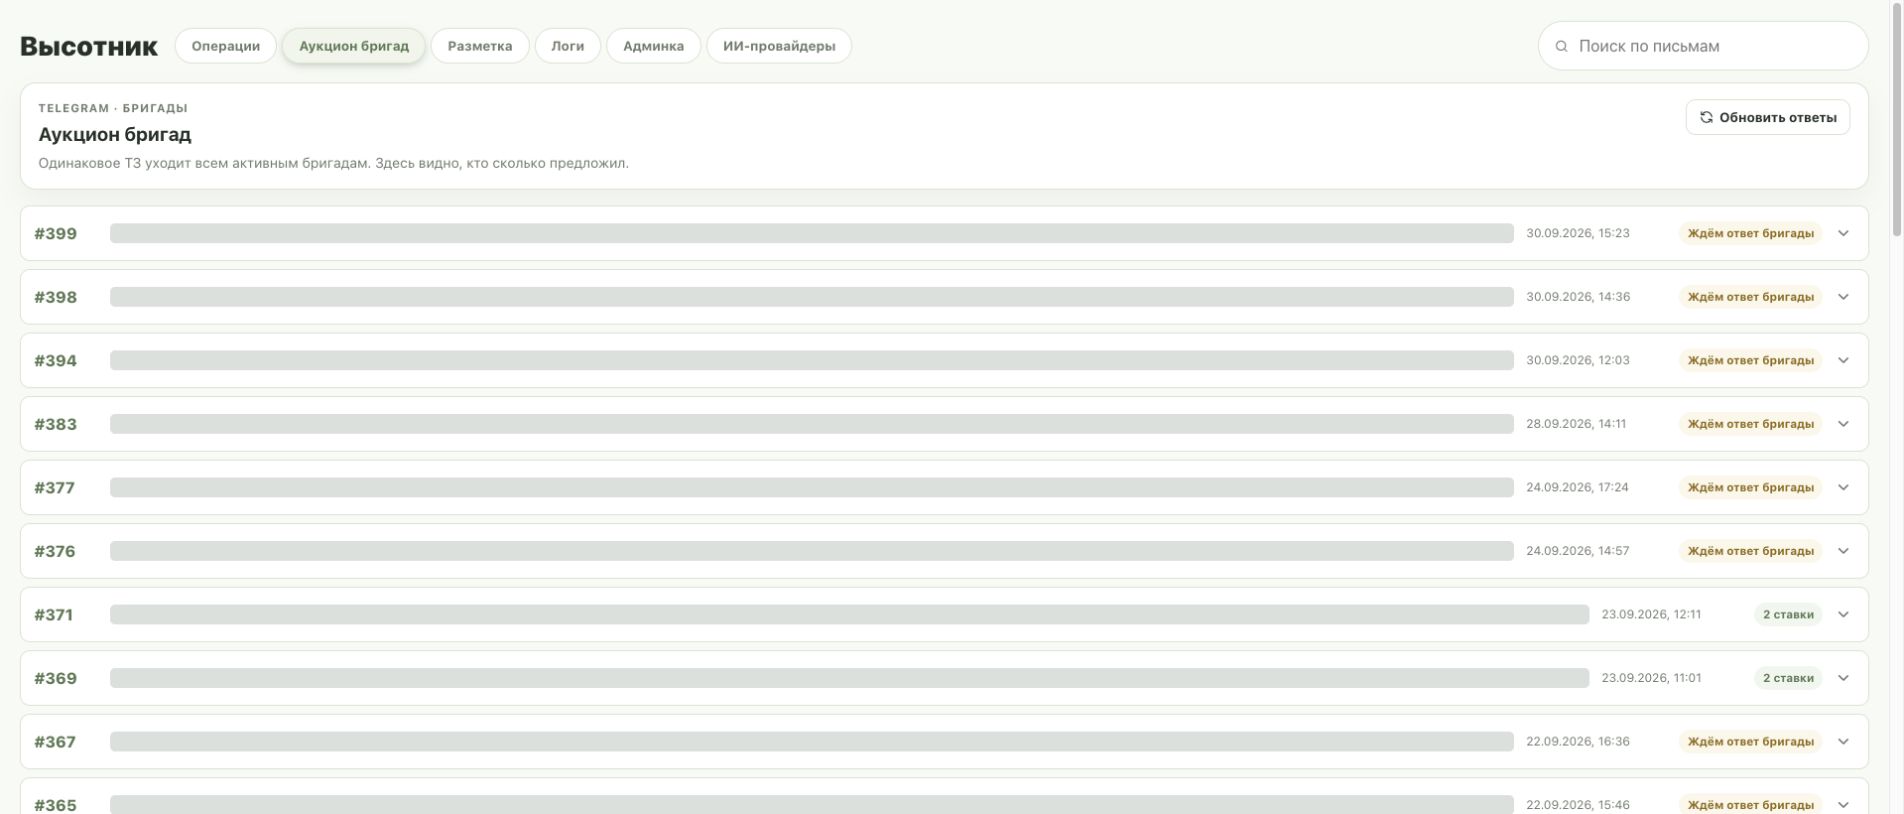Viewport: 1904px width, 814px height.
Task: Click the #367 auction number
Action: [55, 742]
